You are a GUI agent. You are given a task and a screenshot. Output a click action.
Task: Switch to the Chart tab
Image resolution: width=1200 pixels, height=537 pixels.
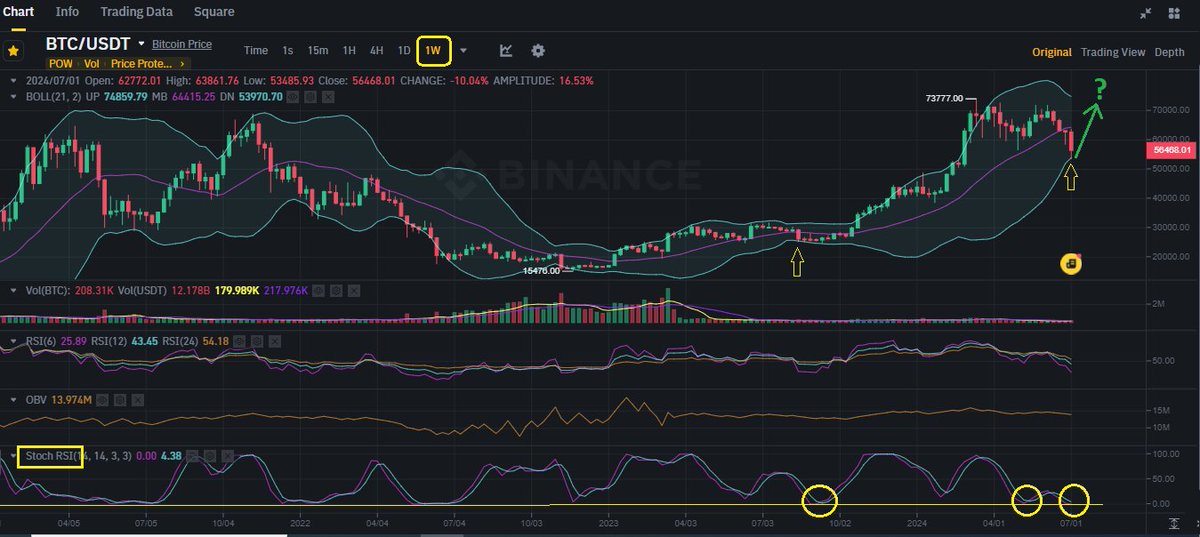[x=18, y=12]
